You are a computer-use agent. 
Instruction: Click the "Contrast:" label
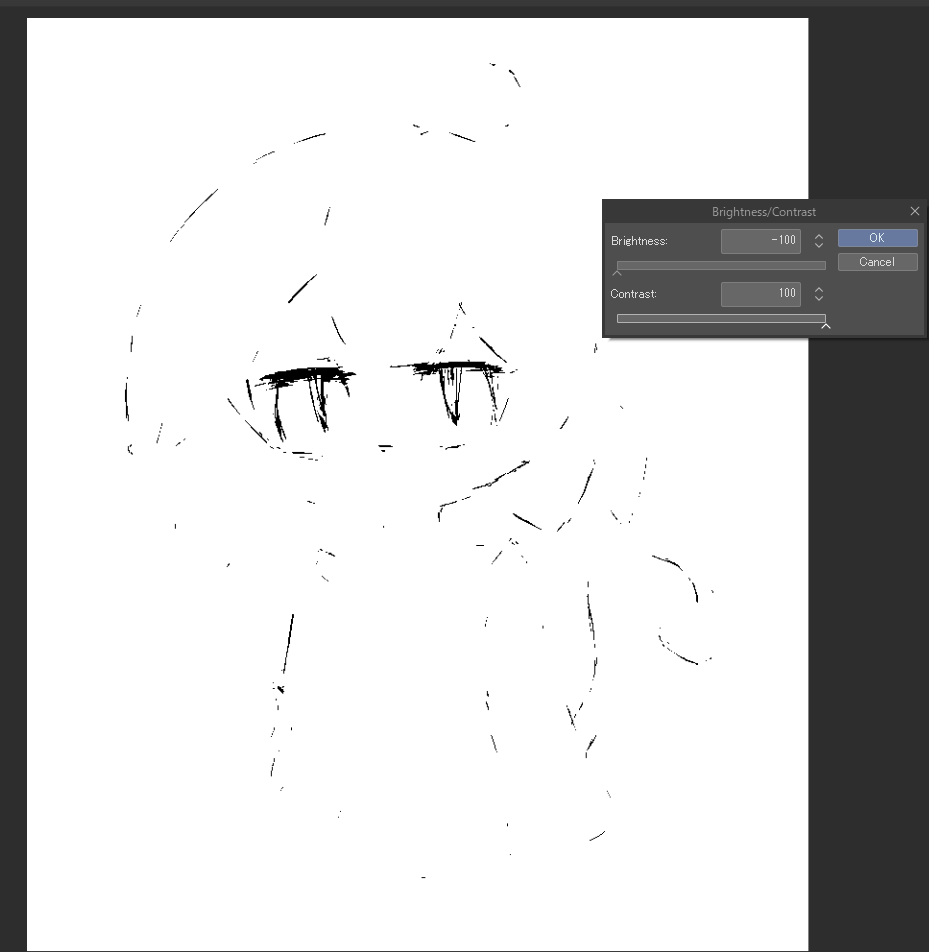point(633,294)
